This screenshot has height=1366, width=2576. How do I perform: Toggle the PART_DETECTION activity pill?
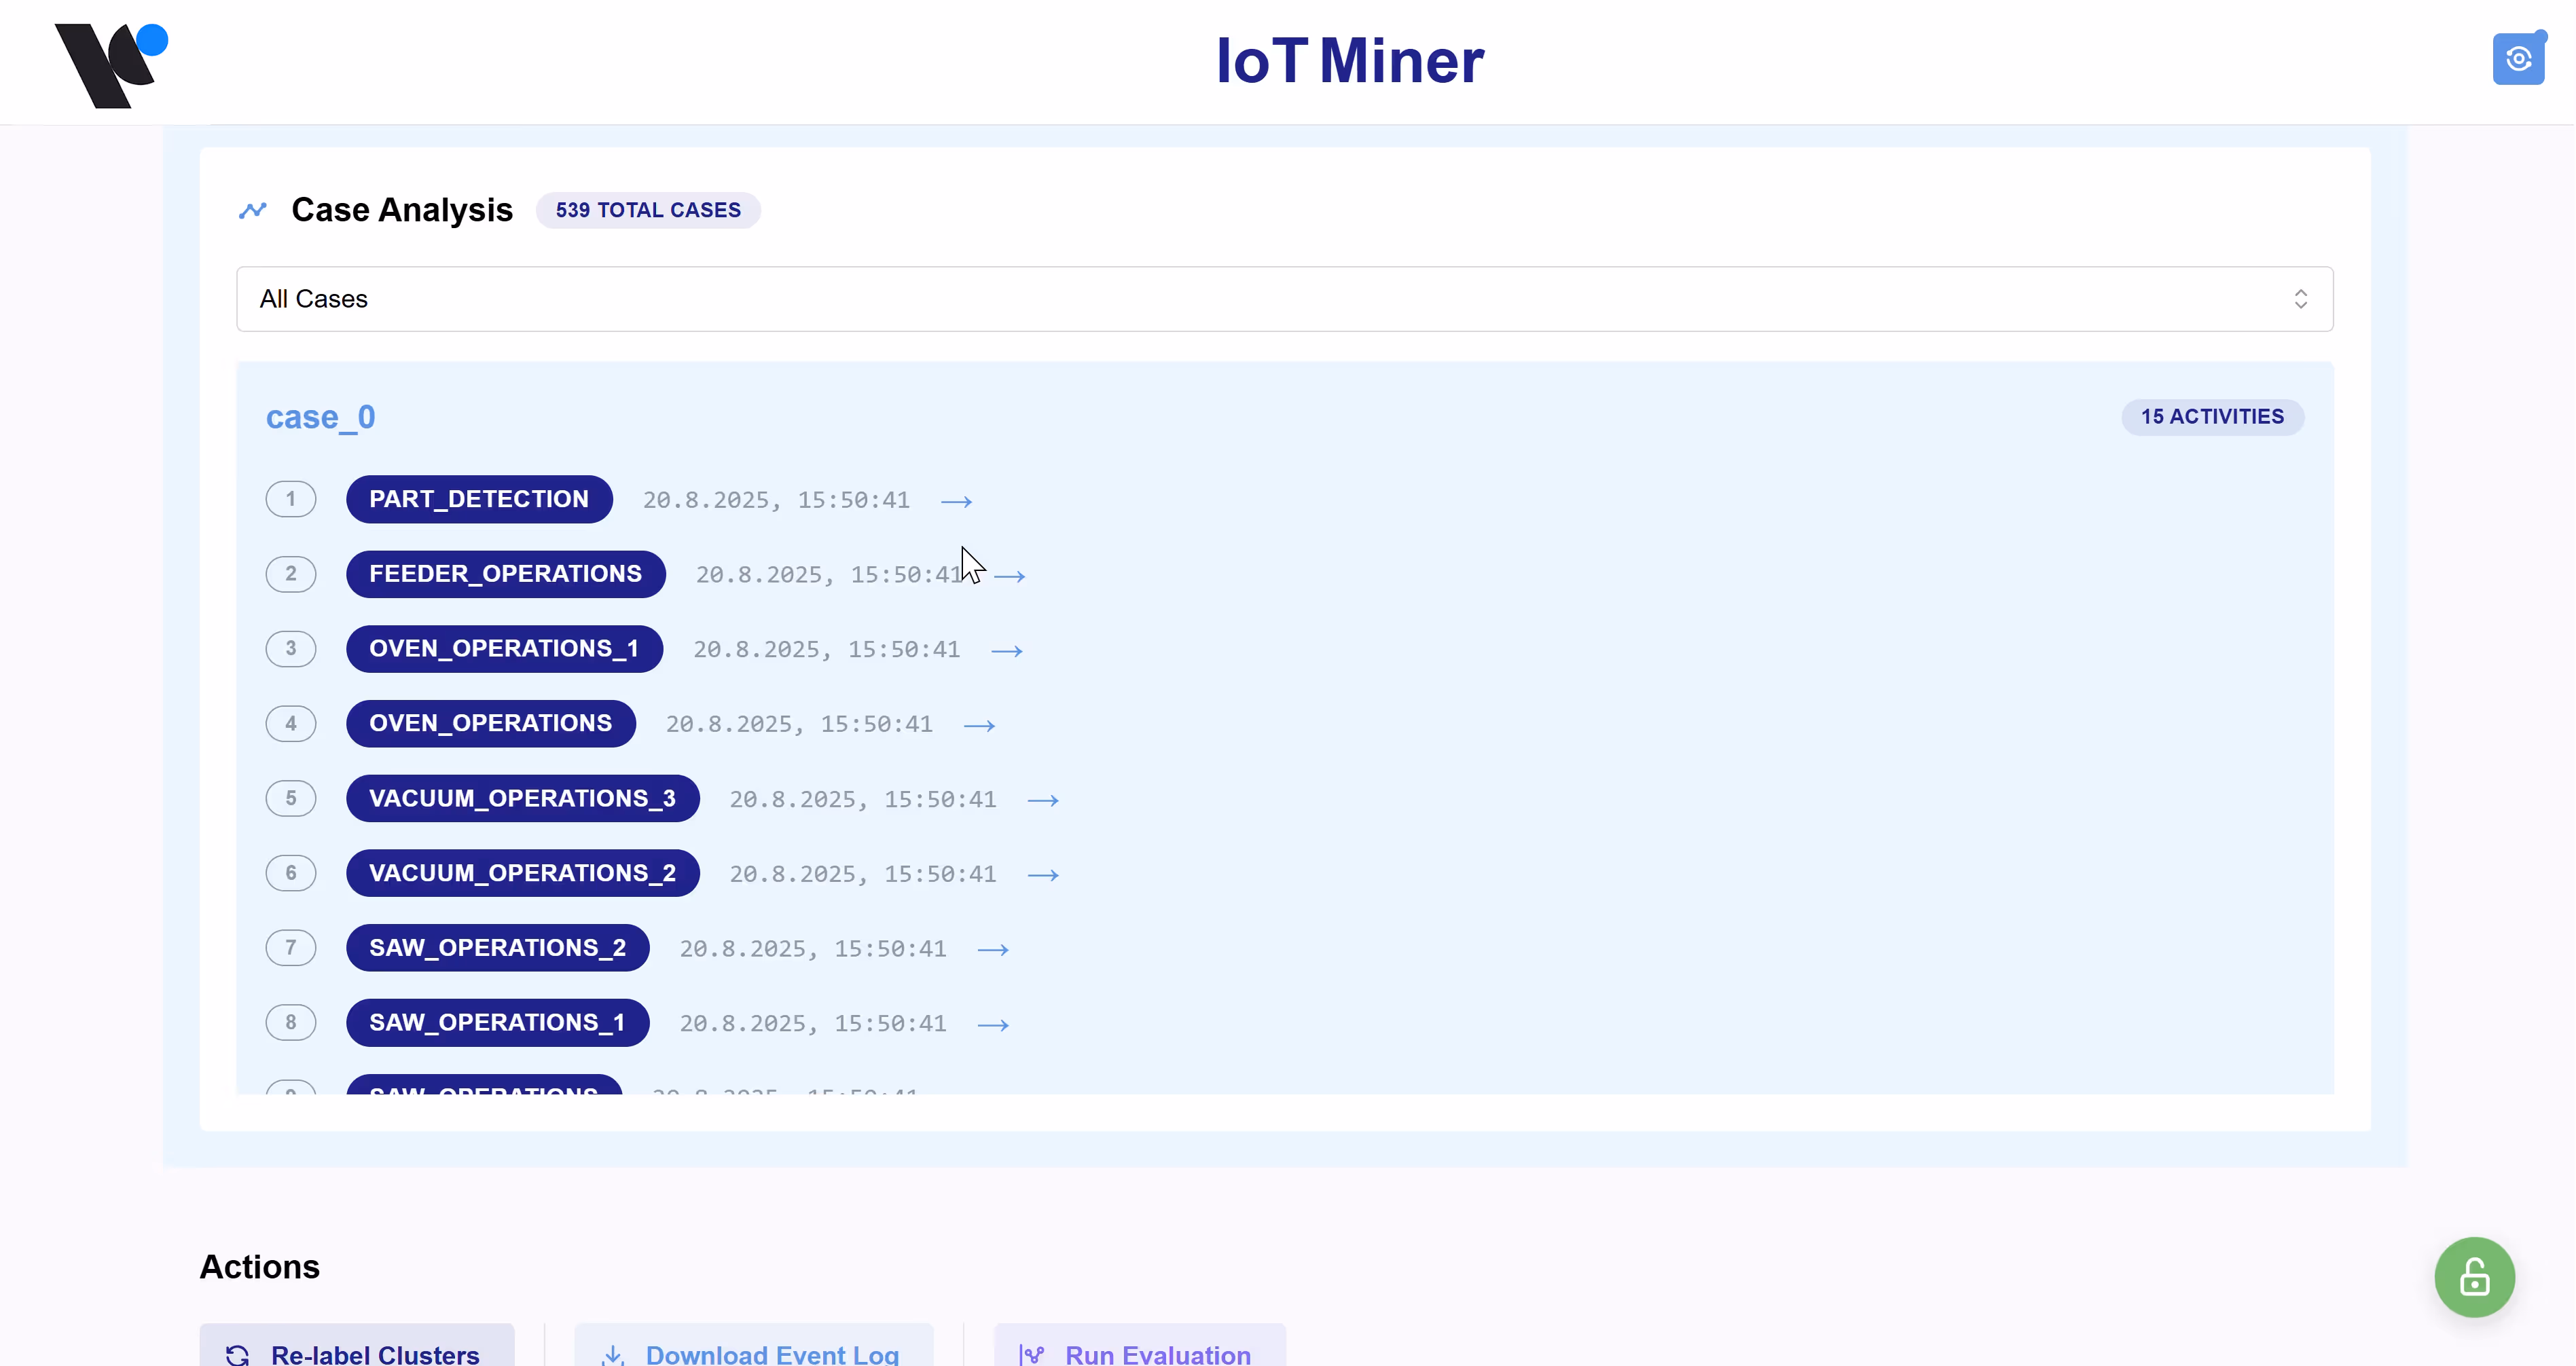point(479,499)
